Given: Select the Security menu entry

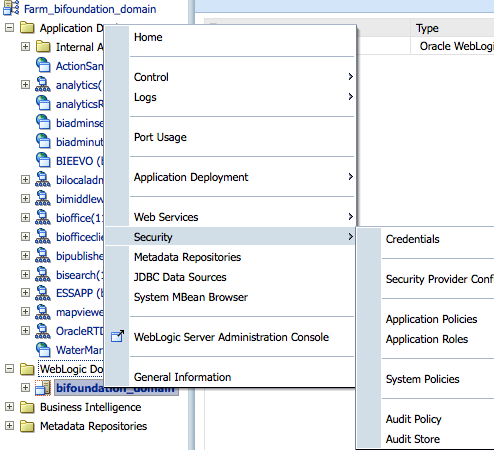Looking at the screenshot, I should click(230, 237).
